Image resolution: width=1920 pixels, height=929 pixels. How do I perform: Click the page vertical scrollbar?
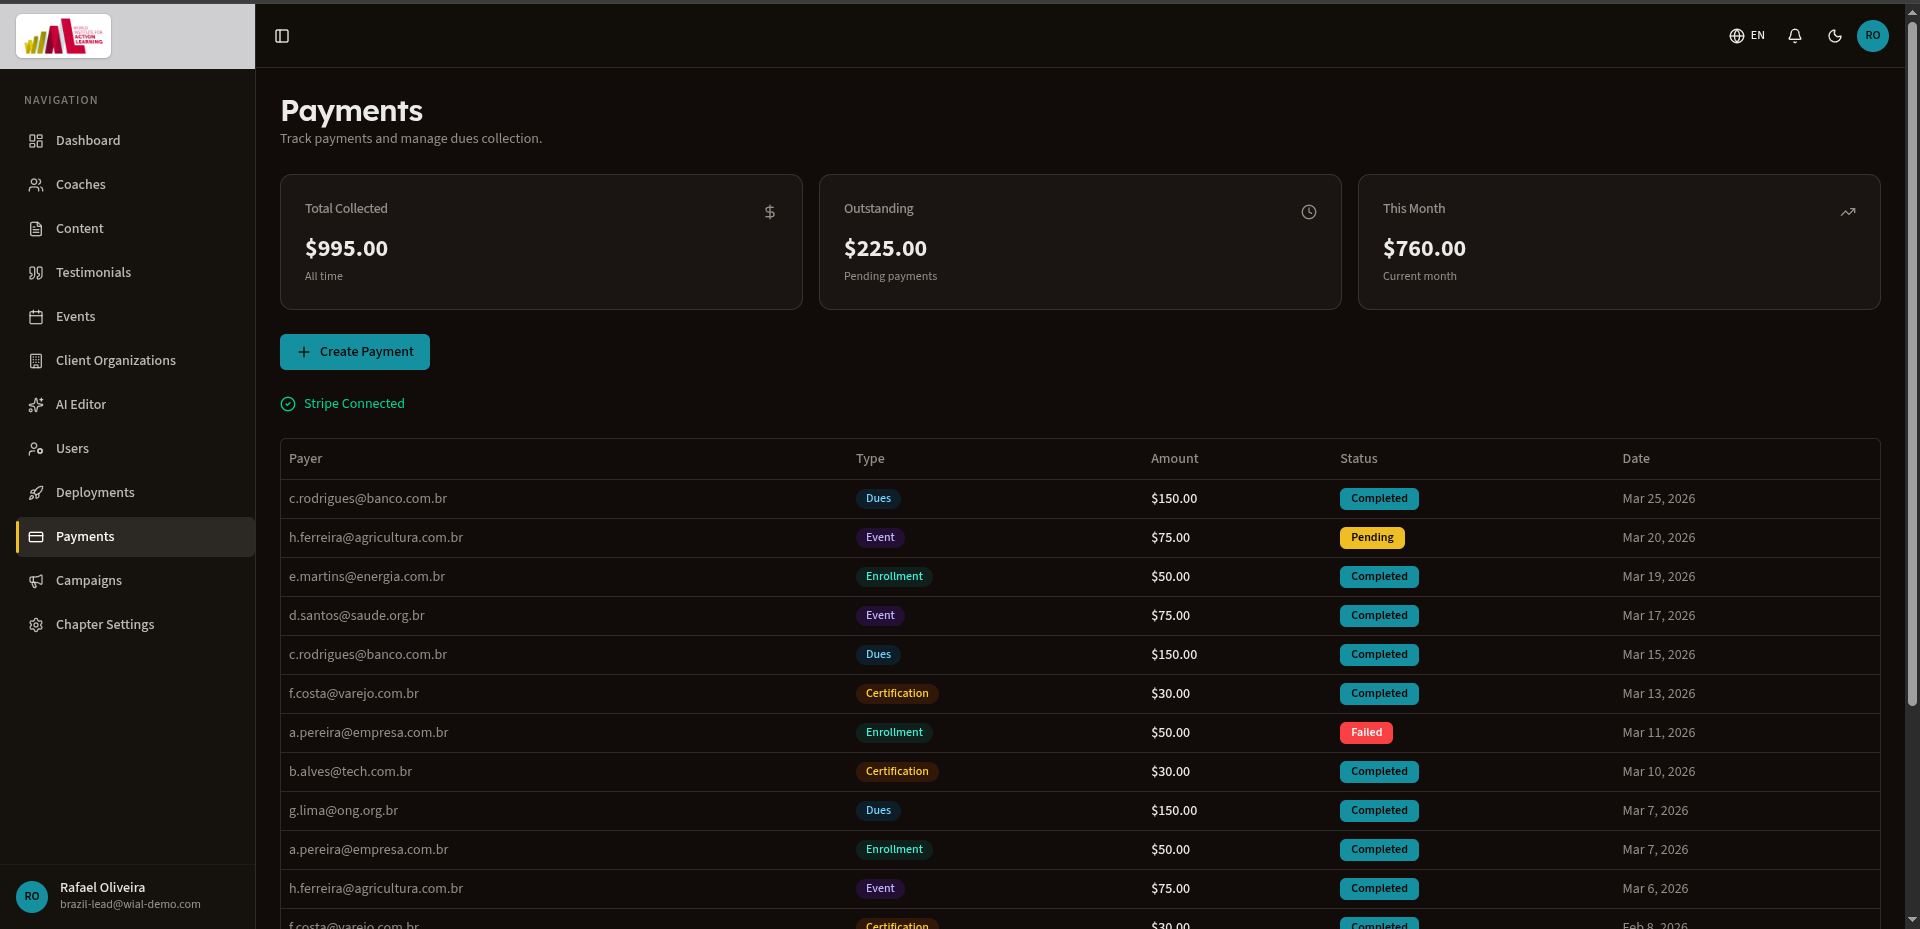pos(1912,364)
